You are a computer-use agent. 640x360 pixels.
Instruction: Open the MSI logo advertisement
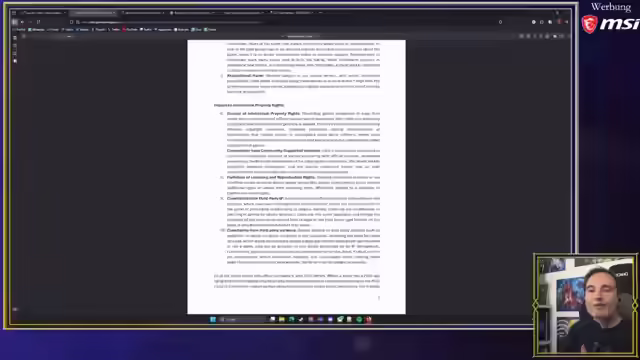tap(610, 24)
